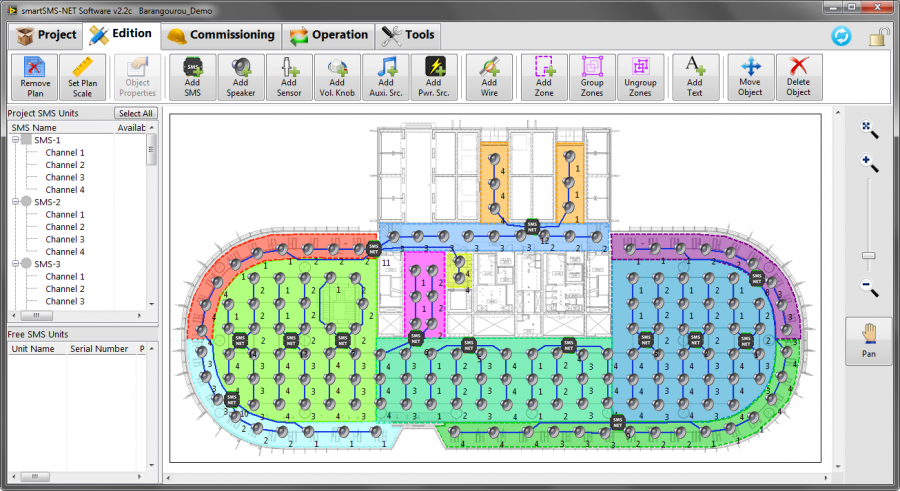Switch to the Commissioning tab
Image resolution: width=900 pixels, height=491 pixels.
(220, 35)
